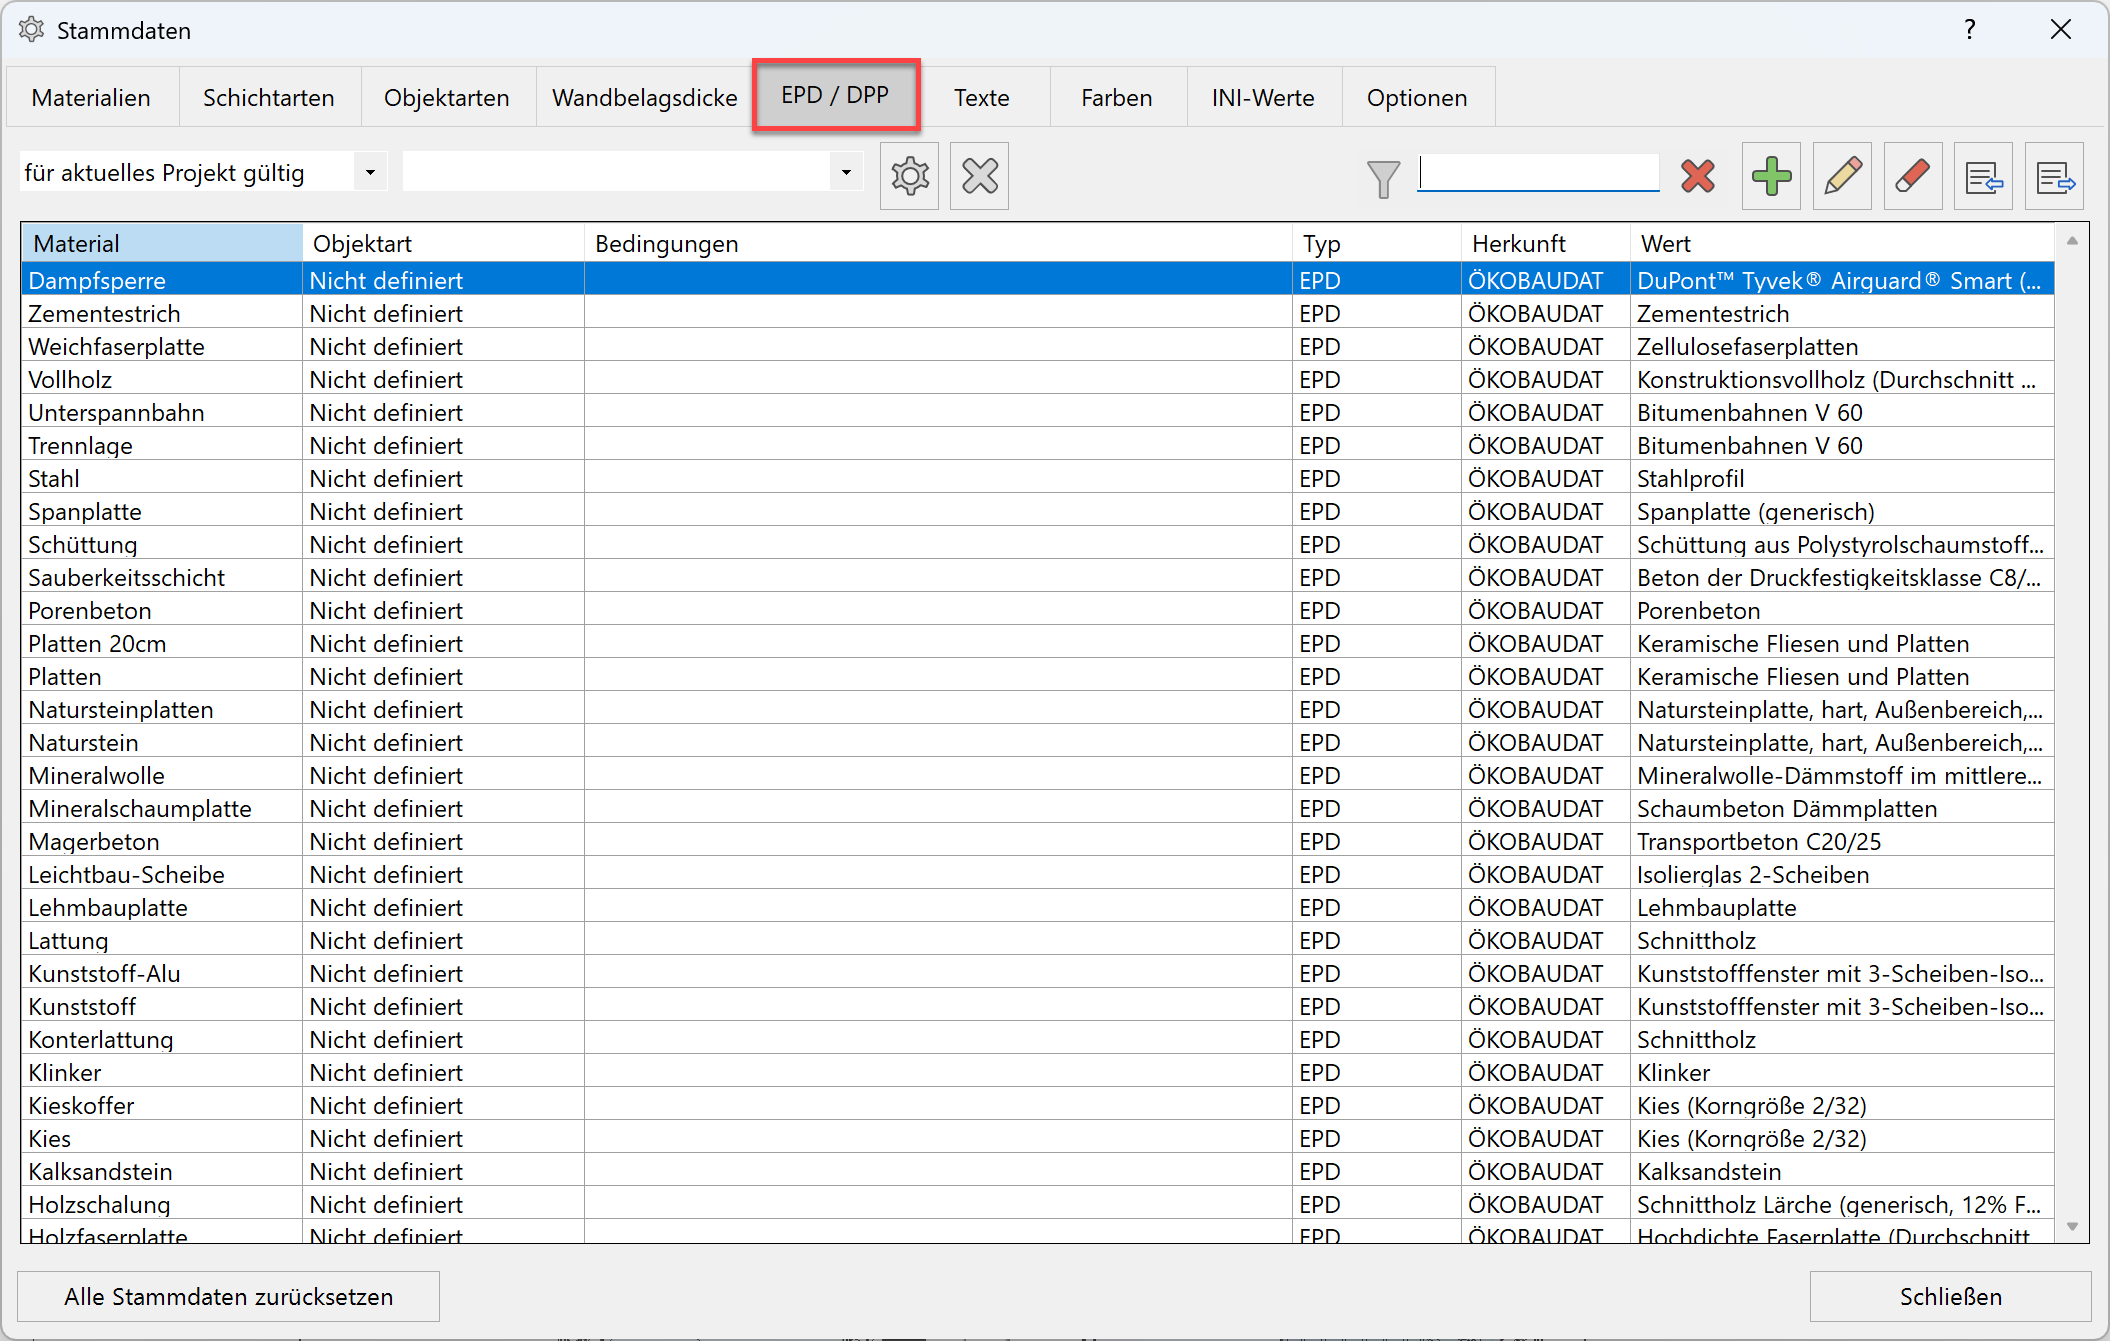
Task: Sort by the Bedingungen column header
Action: coord(938,244)
